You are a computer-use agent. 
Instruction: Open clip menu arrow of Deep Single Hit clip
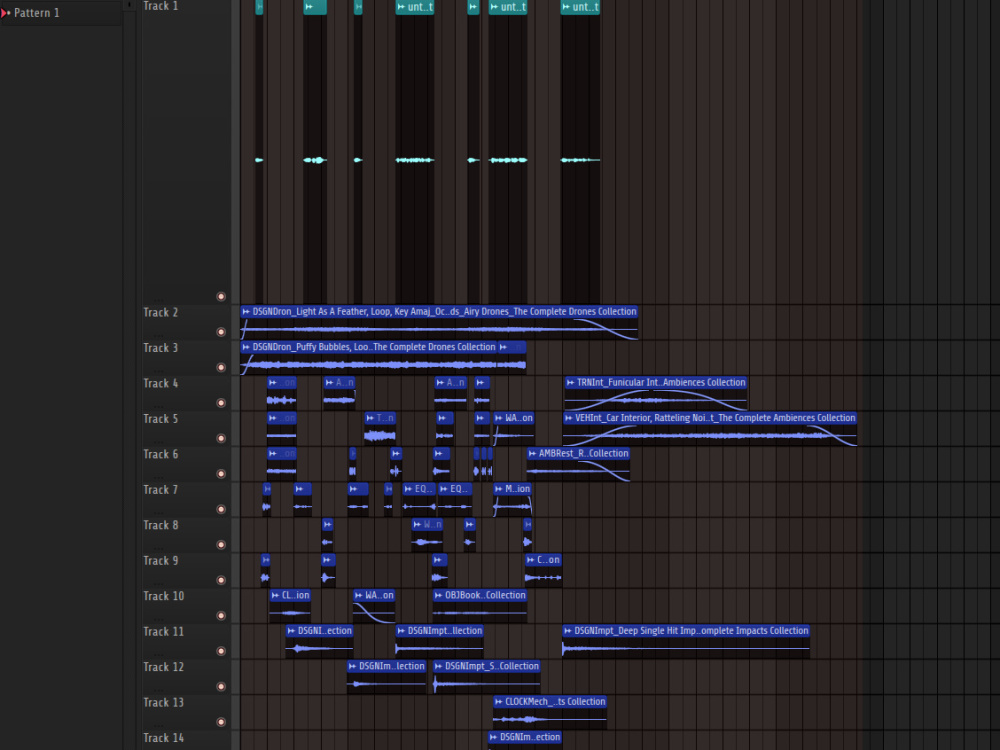pos(568,631)
